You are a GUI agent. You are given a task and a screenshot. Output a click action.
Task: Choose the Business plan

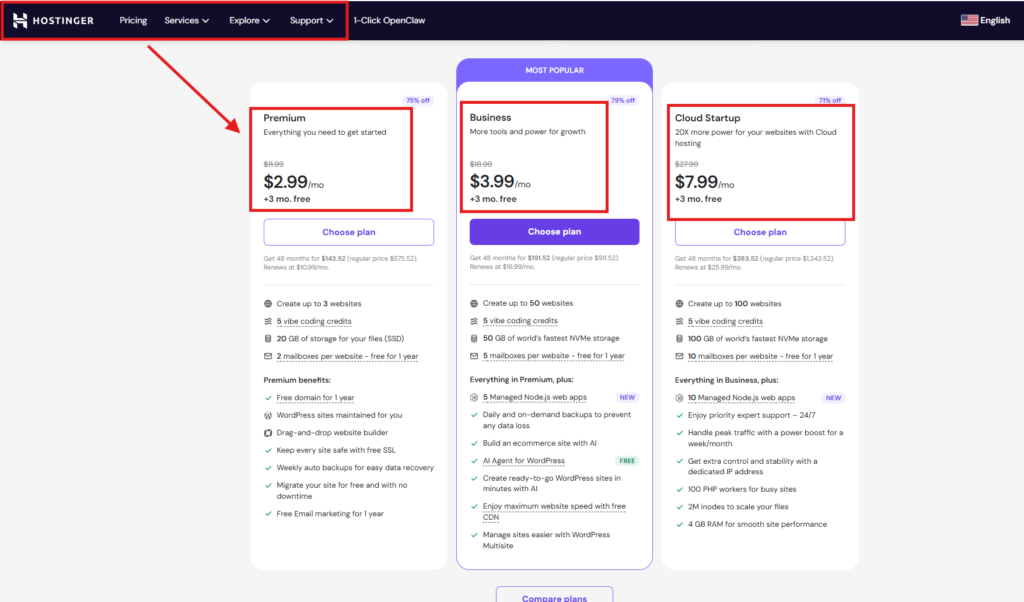coord(554,232)
